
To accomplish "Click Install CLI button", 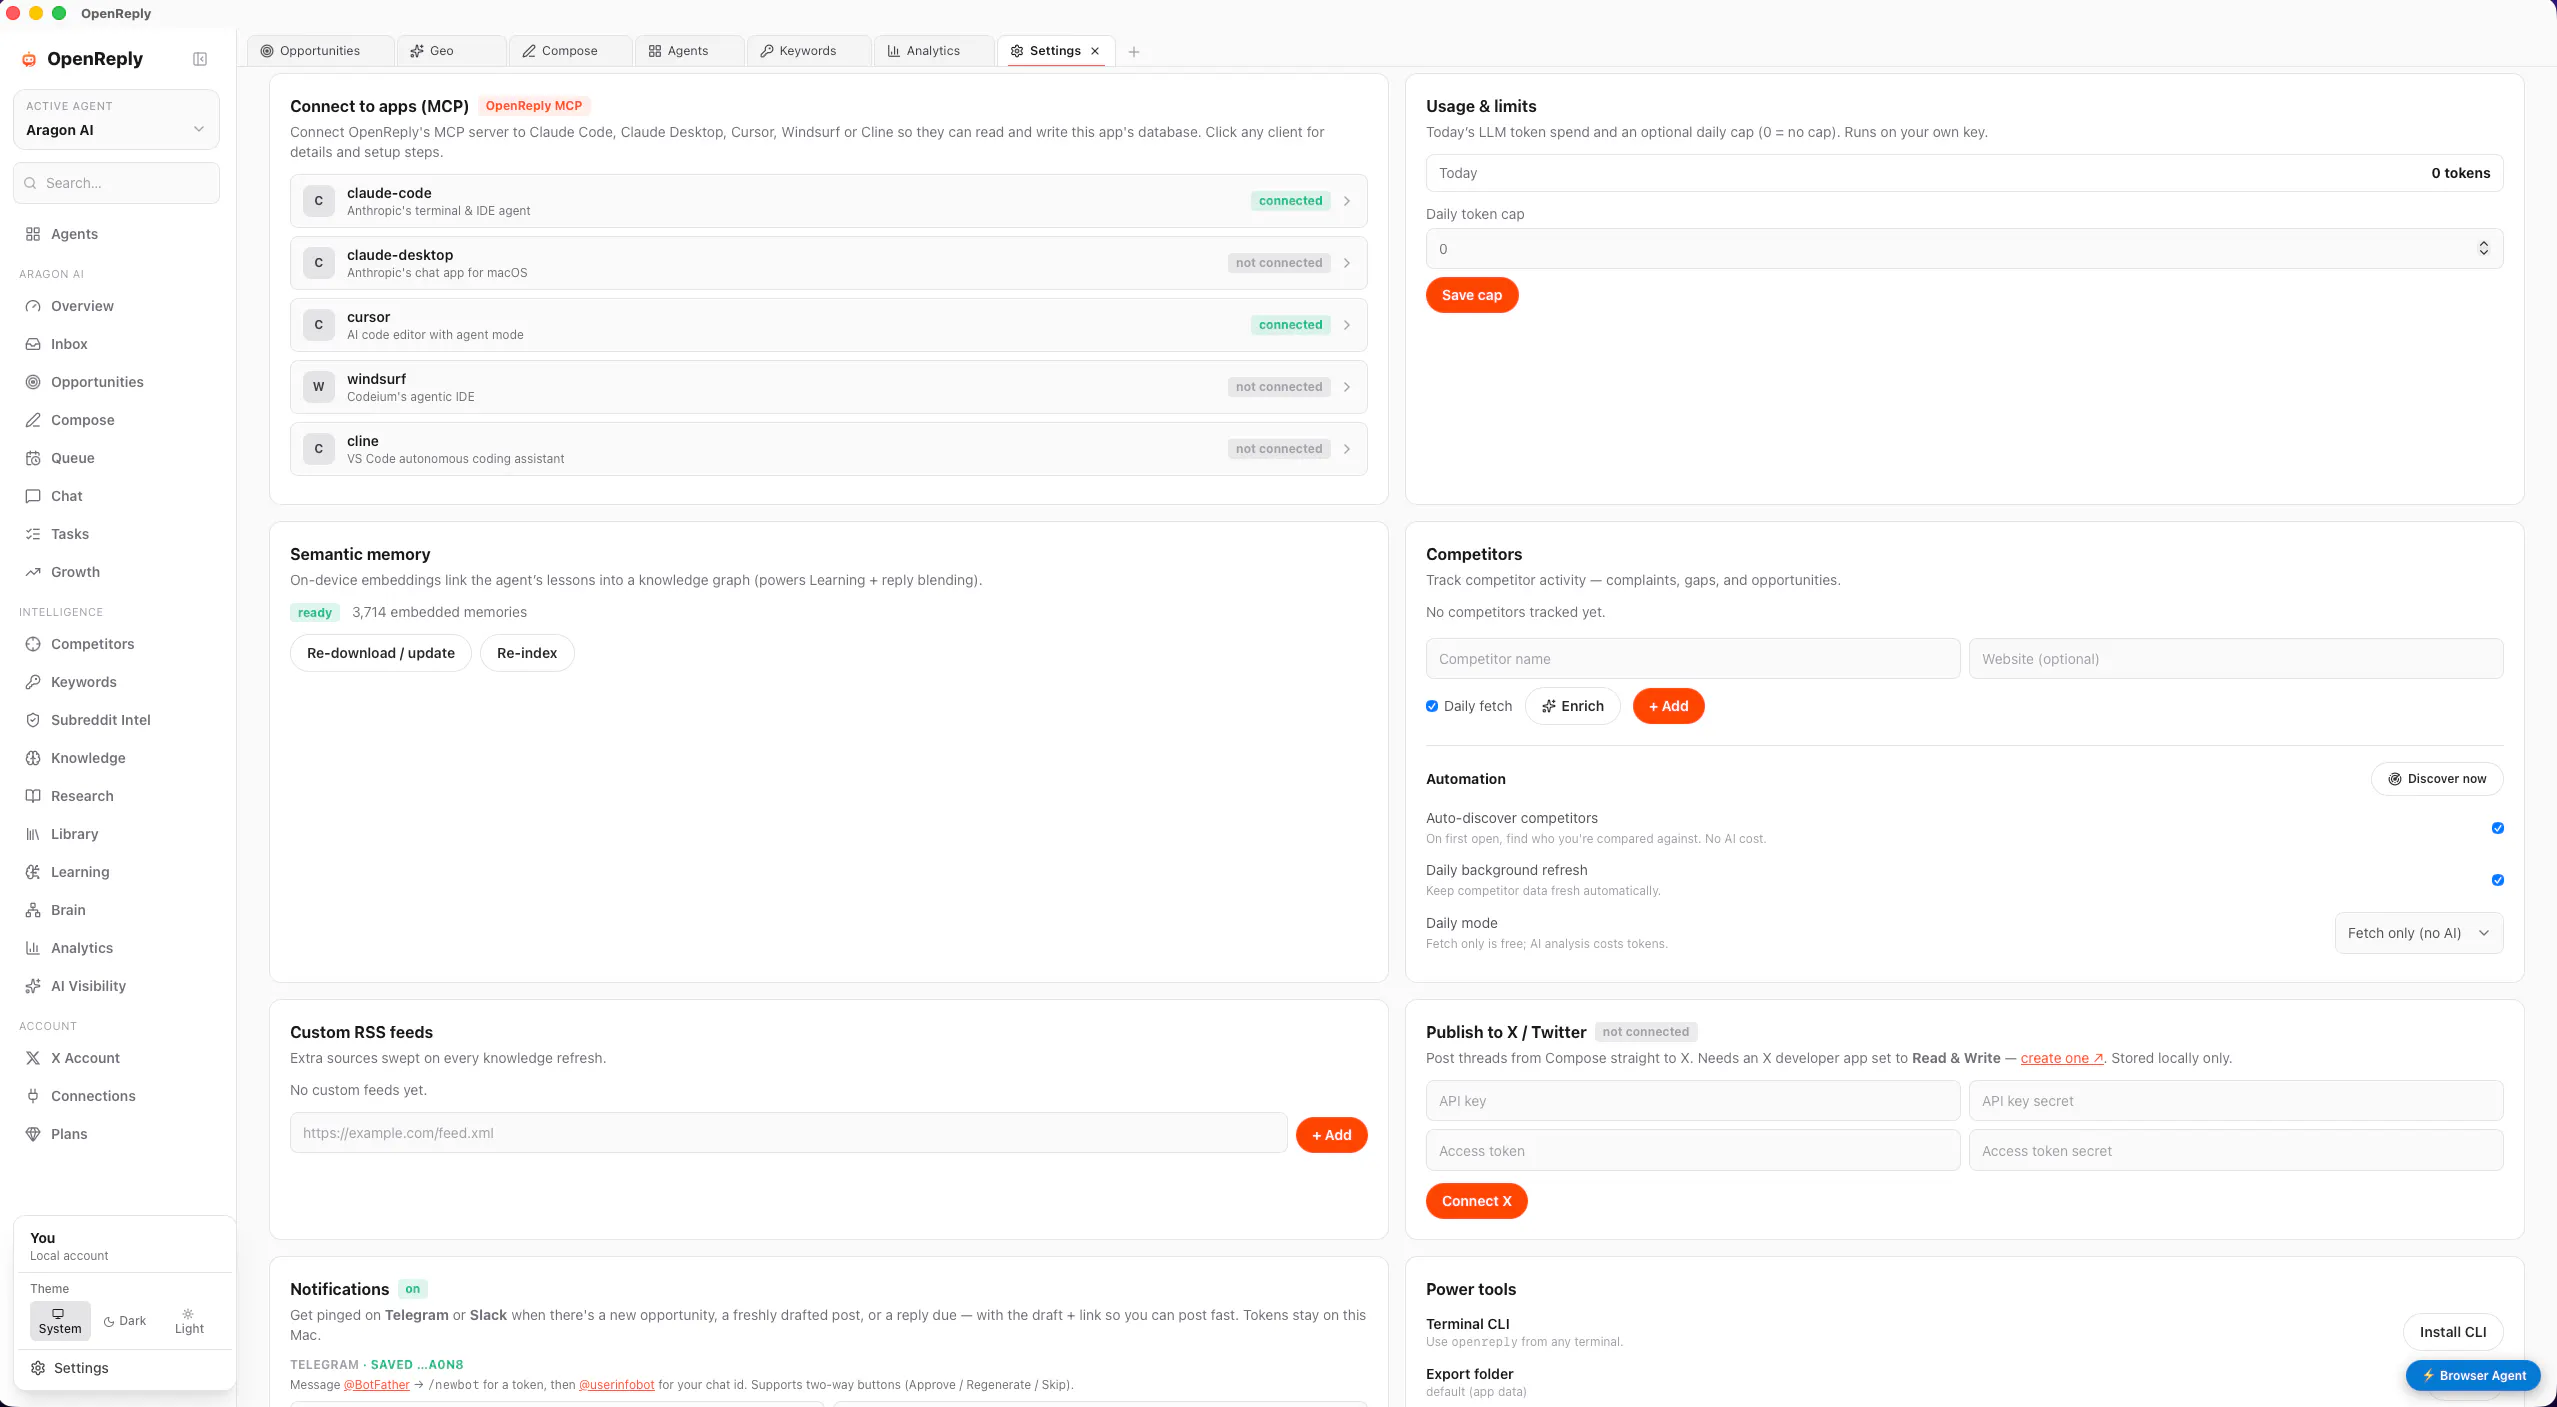I will pyautogui.click(x=2452, y=1332).
